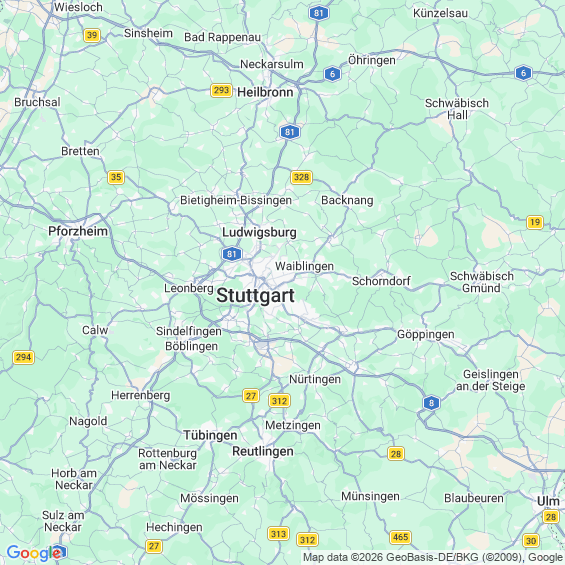
Task: Select the Ulm city label
Action: click(x=548, y=501)
